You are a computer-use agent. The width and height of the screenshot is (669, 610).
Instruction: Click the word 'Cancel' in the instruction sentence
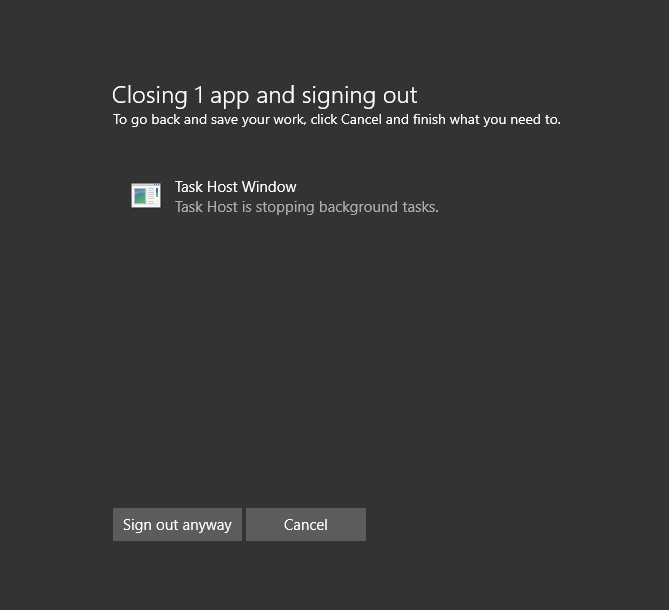point(361,119)
